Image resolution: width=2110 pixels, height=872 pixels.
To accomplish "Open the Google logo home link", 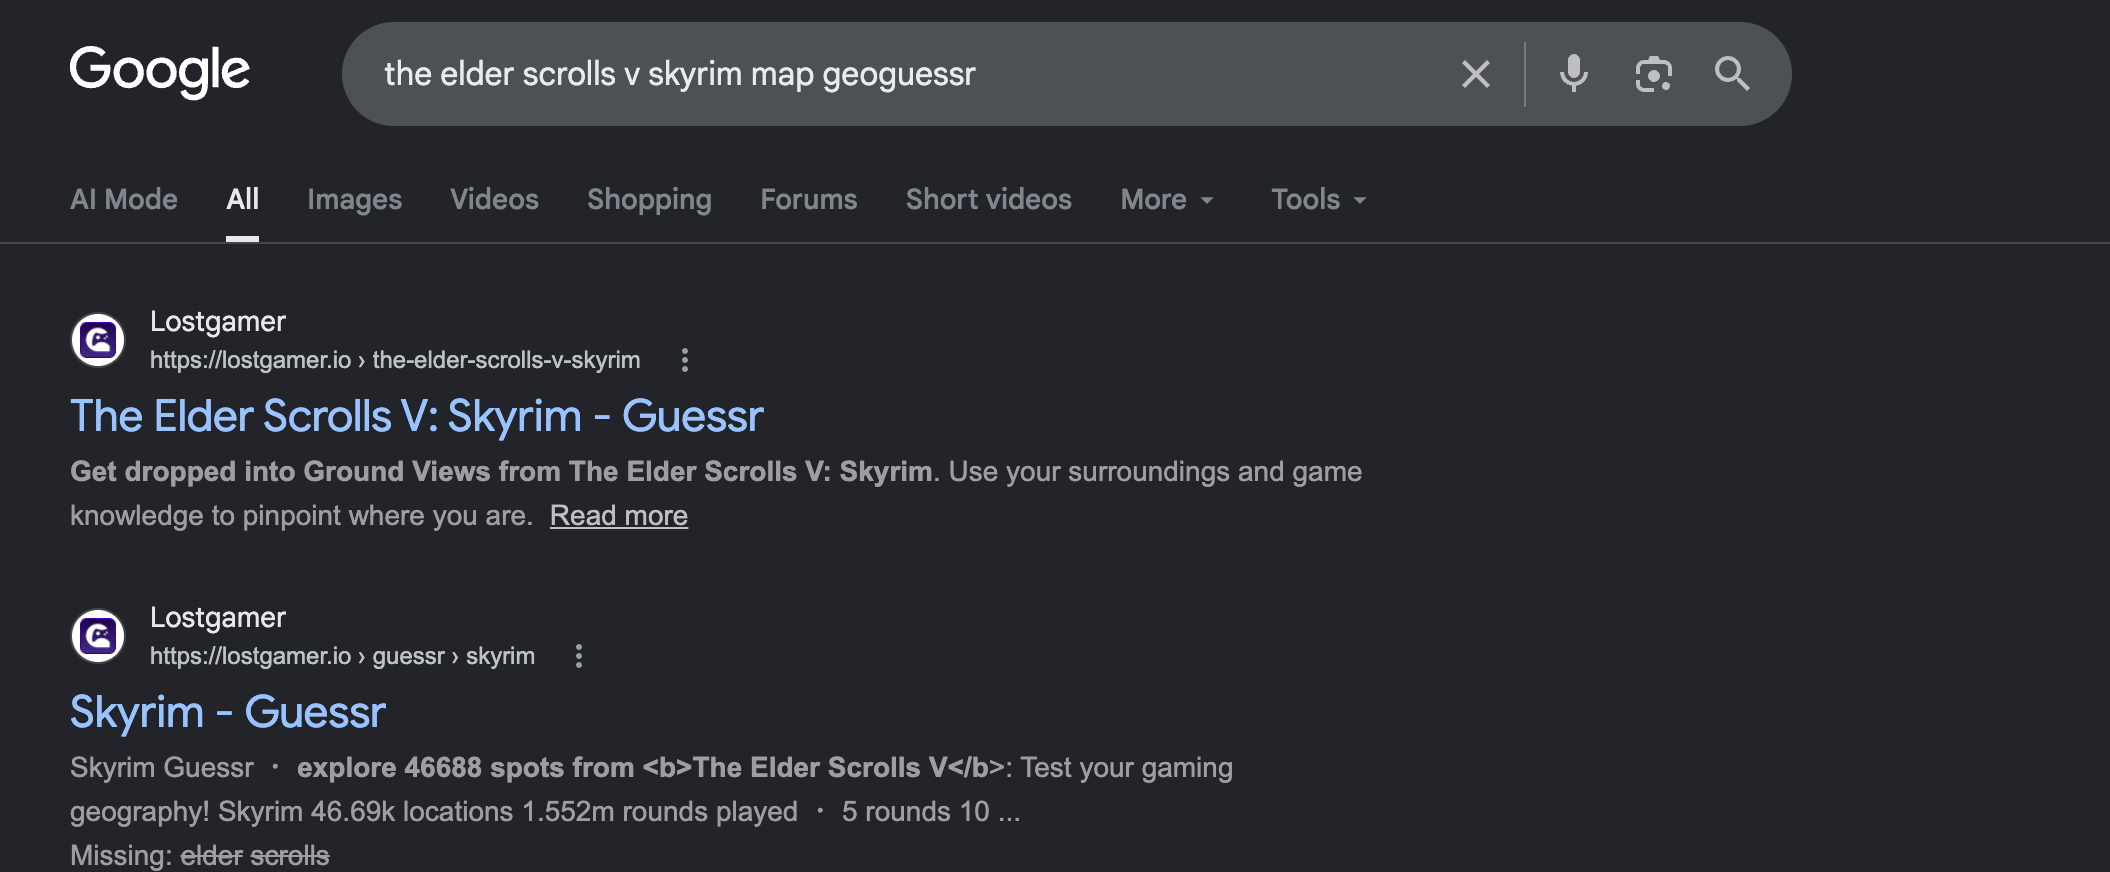I will coord(160,71).
